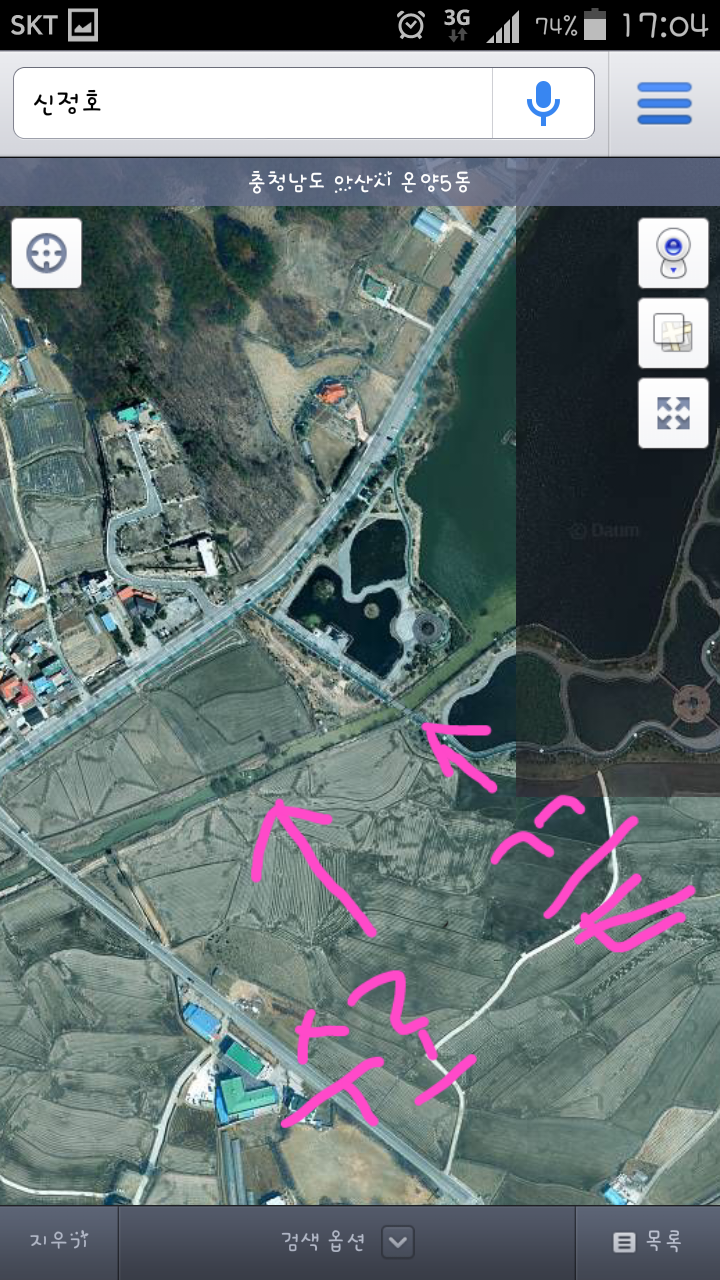Tap the current location crosshair button

tap(46, 253)
